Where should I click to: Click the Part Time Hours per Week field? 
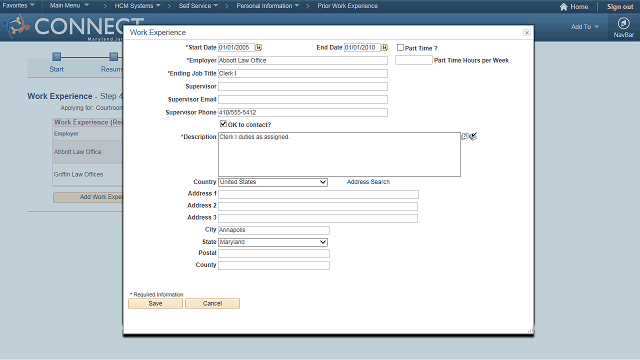tap(413, 60)
